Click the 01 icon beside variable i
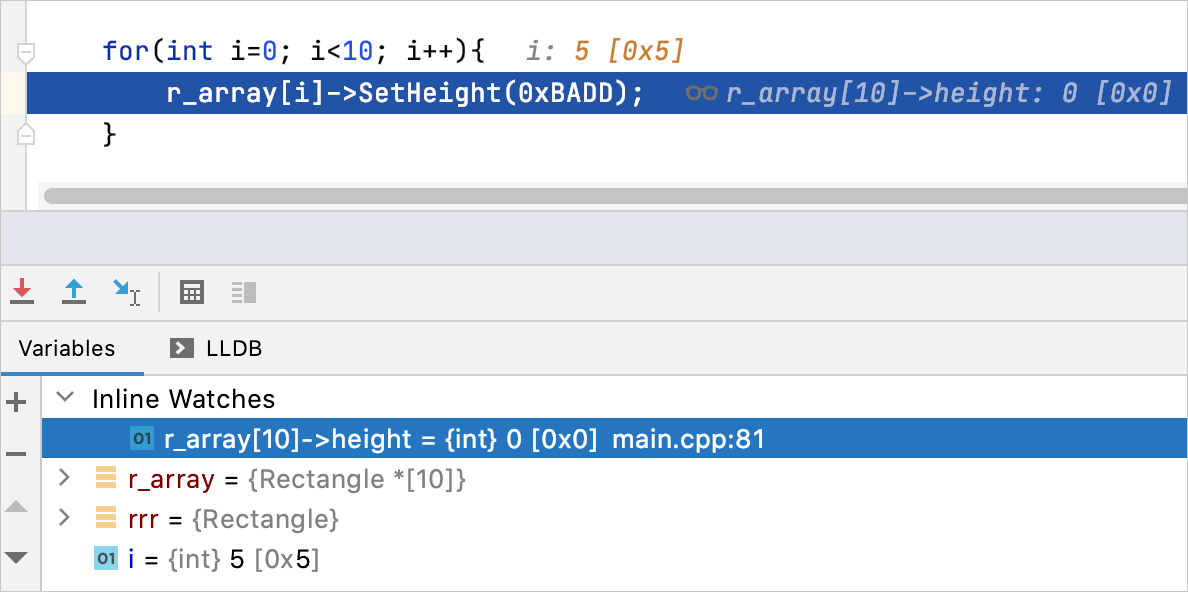Screen dimensions: 1188x592 click(x=107, y=559)
